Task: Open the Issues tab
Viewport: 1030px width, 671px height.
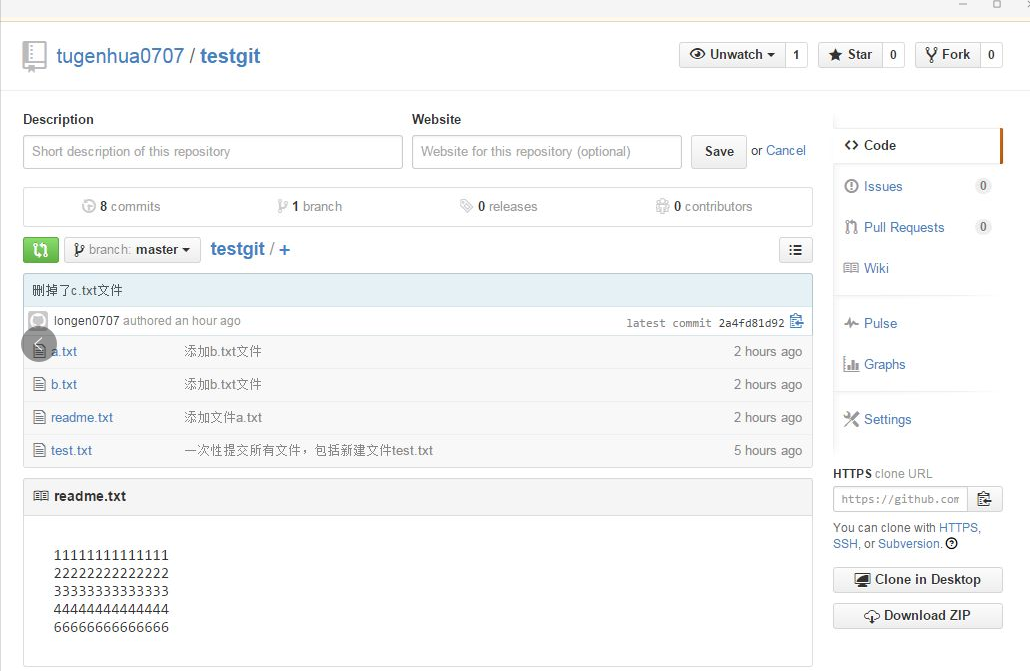Action: tap(918, 186)
